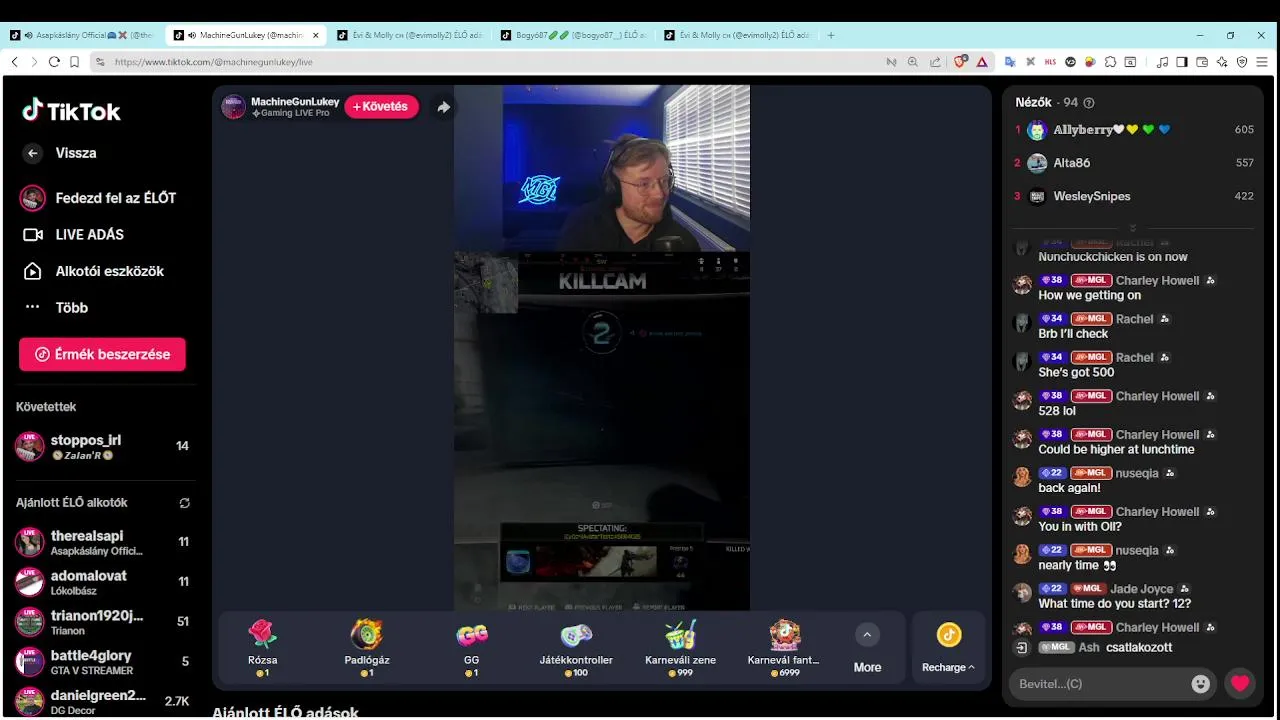The height and width of the screenshot is (720, 1280).
Task: Open LIVE ADÁS section
Action: [73, 235]
